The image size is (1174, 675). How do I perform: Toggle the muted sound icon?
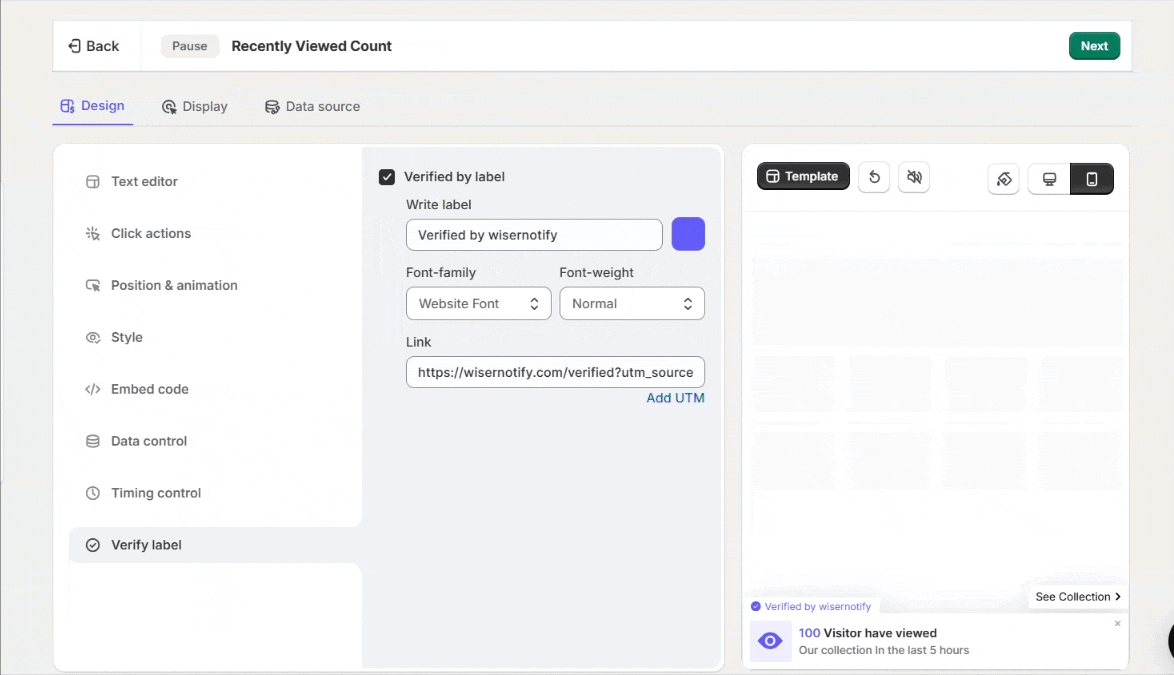pyautogui.click(x=914, y=177)
